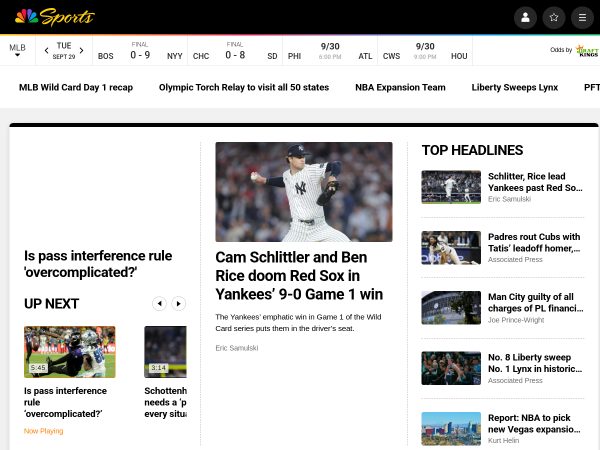Show previous Up Next video

159,304
